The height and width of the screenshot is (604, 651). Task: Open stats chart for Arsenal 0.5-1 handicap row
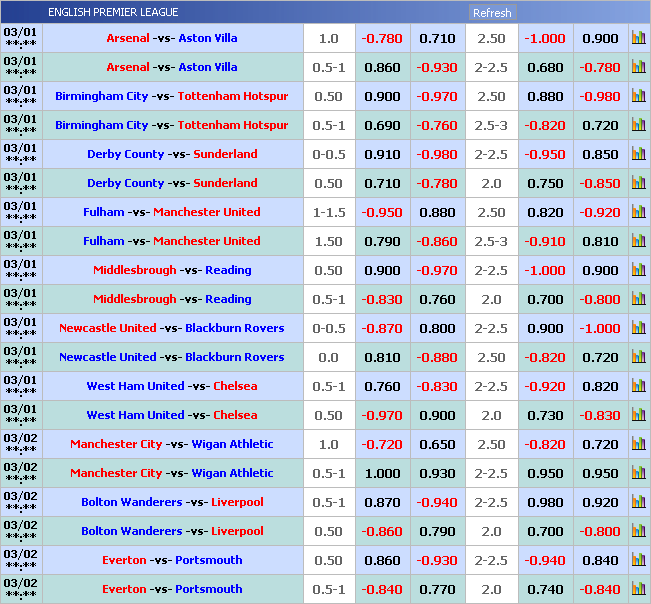(639, 67)
